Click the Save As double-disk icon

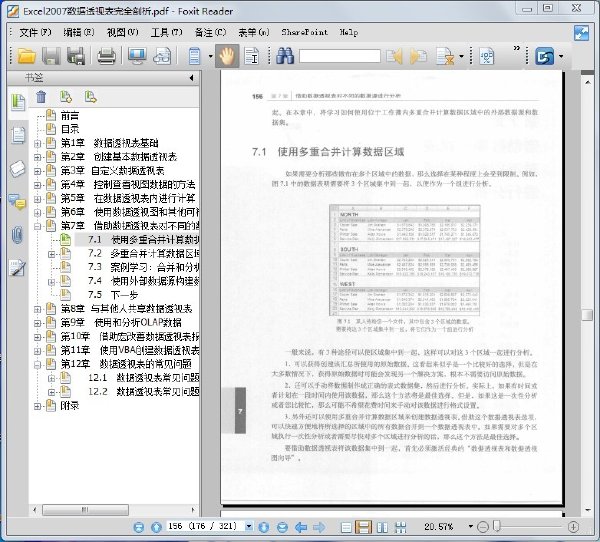coord(76,56)
